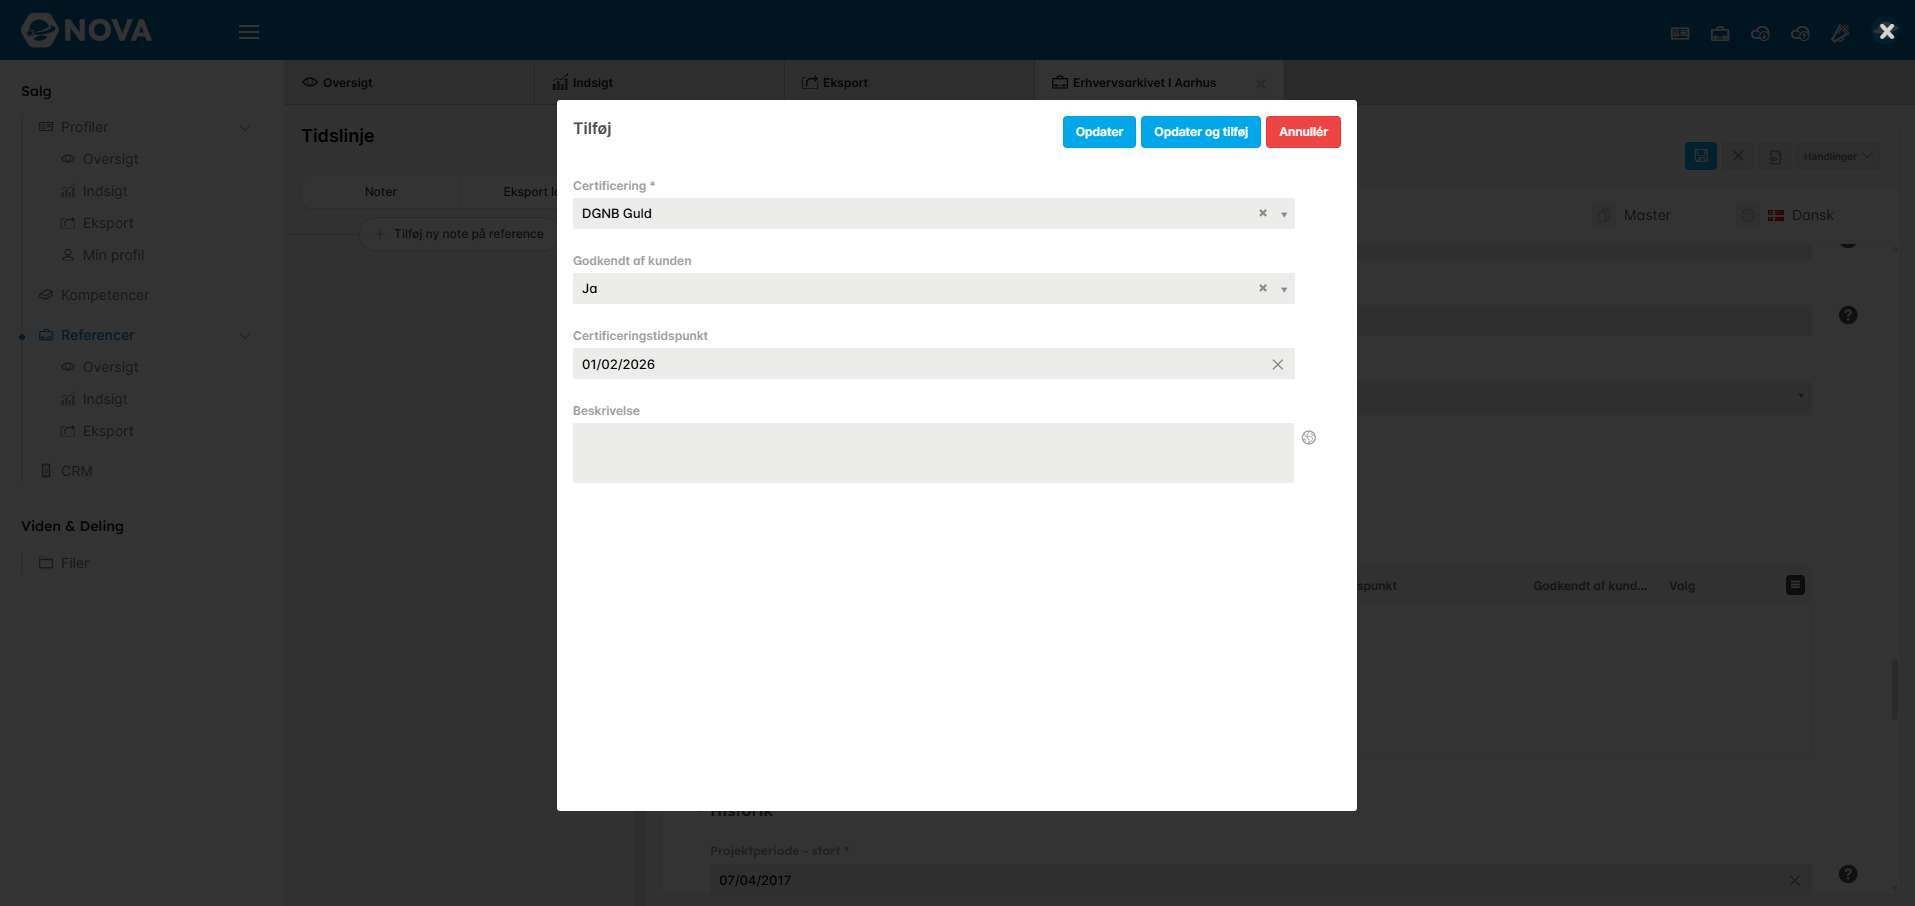Clear the DGNB Guld certificering selection
Viewport: 1915px width, 906px height.
tap(1263, 213)
